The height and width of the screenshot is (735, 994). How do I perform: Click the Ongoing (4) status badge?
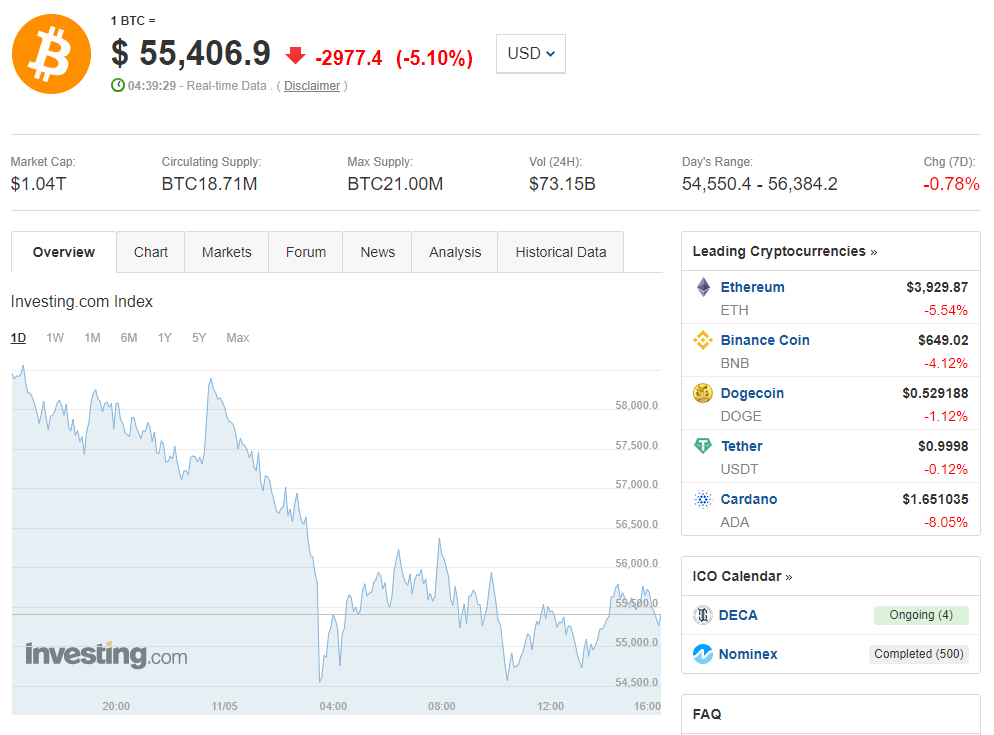pyautogui.click(x=921, y=615)
